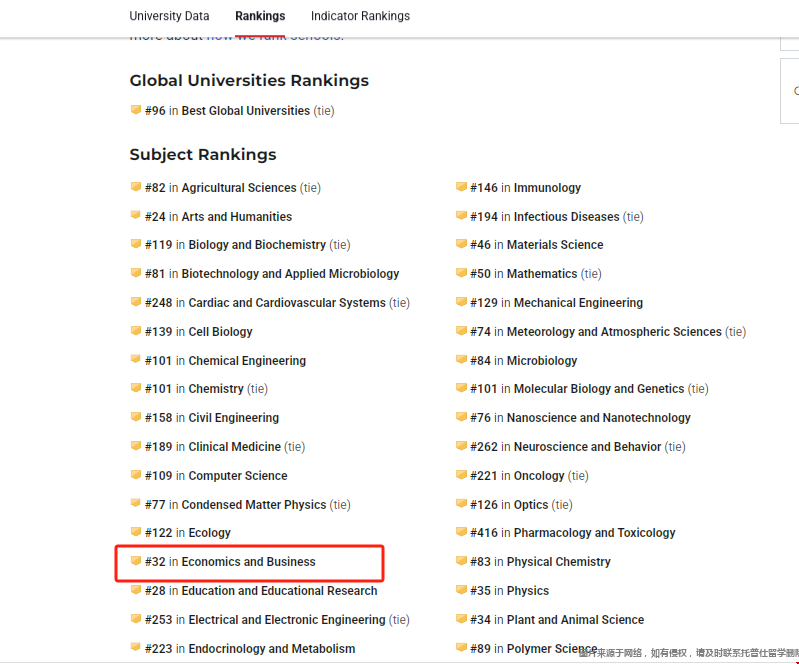Image resolution: width=799 pixels, height=664 pixels.
Task: Click badge icon beside Agricultural Sciences
Action: coord(136,187)
